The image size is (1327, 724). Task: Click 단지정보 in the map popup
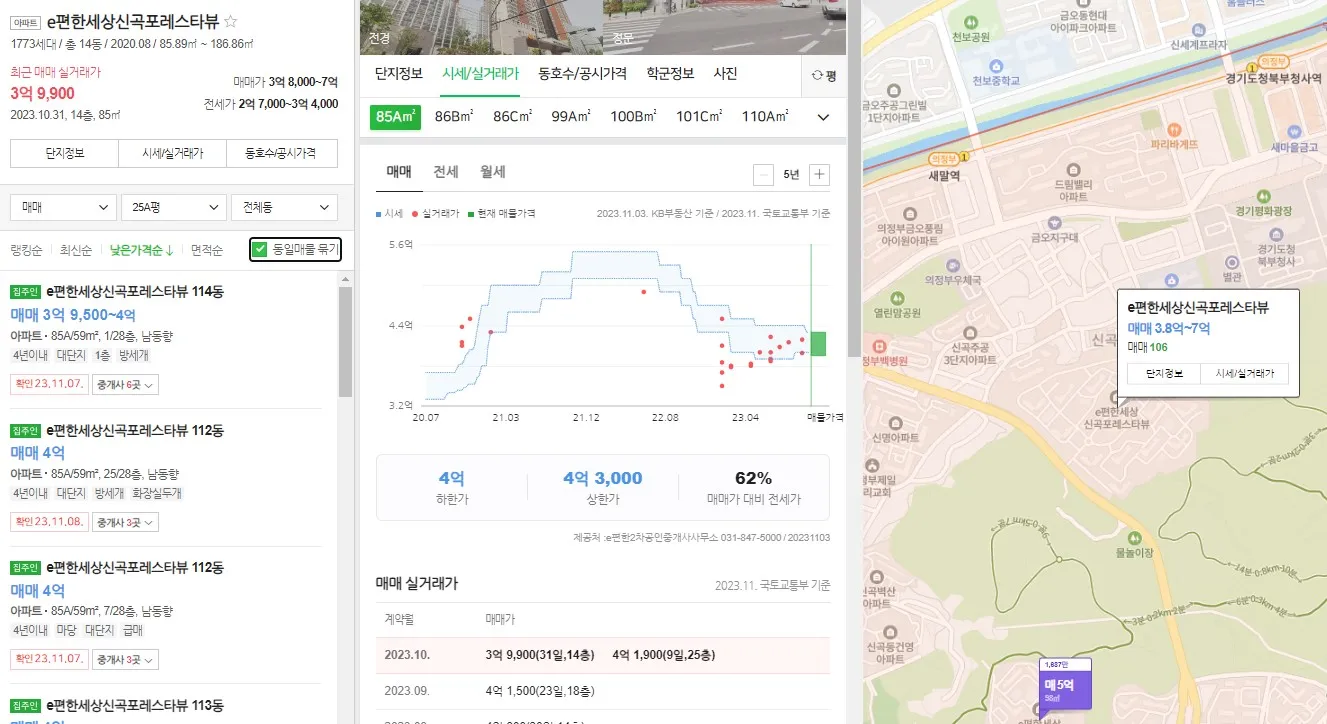(1164, 373)
